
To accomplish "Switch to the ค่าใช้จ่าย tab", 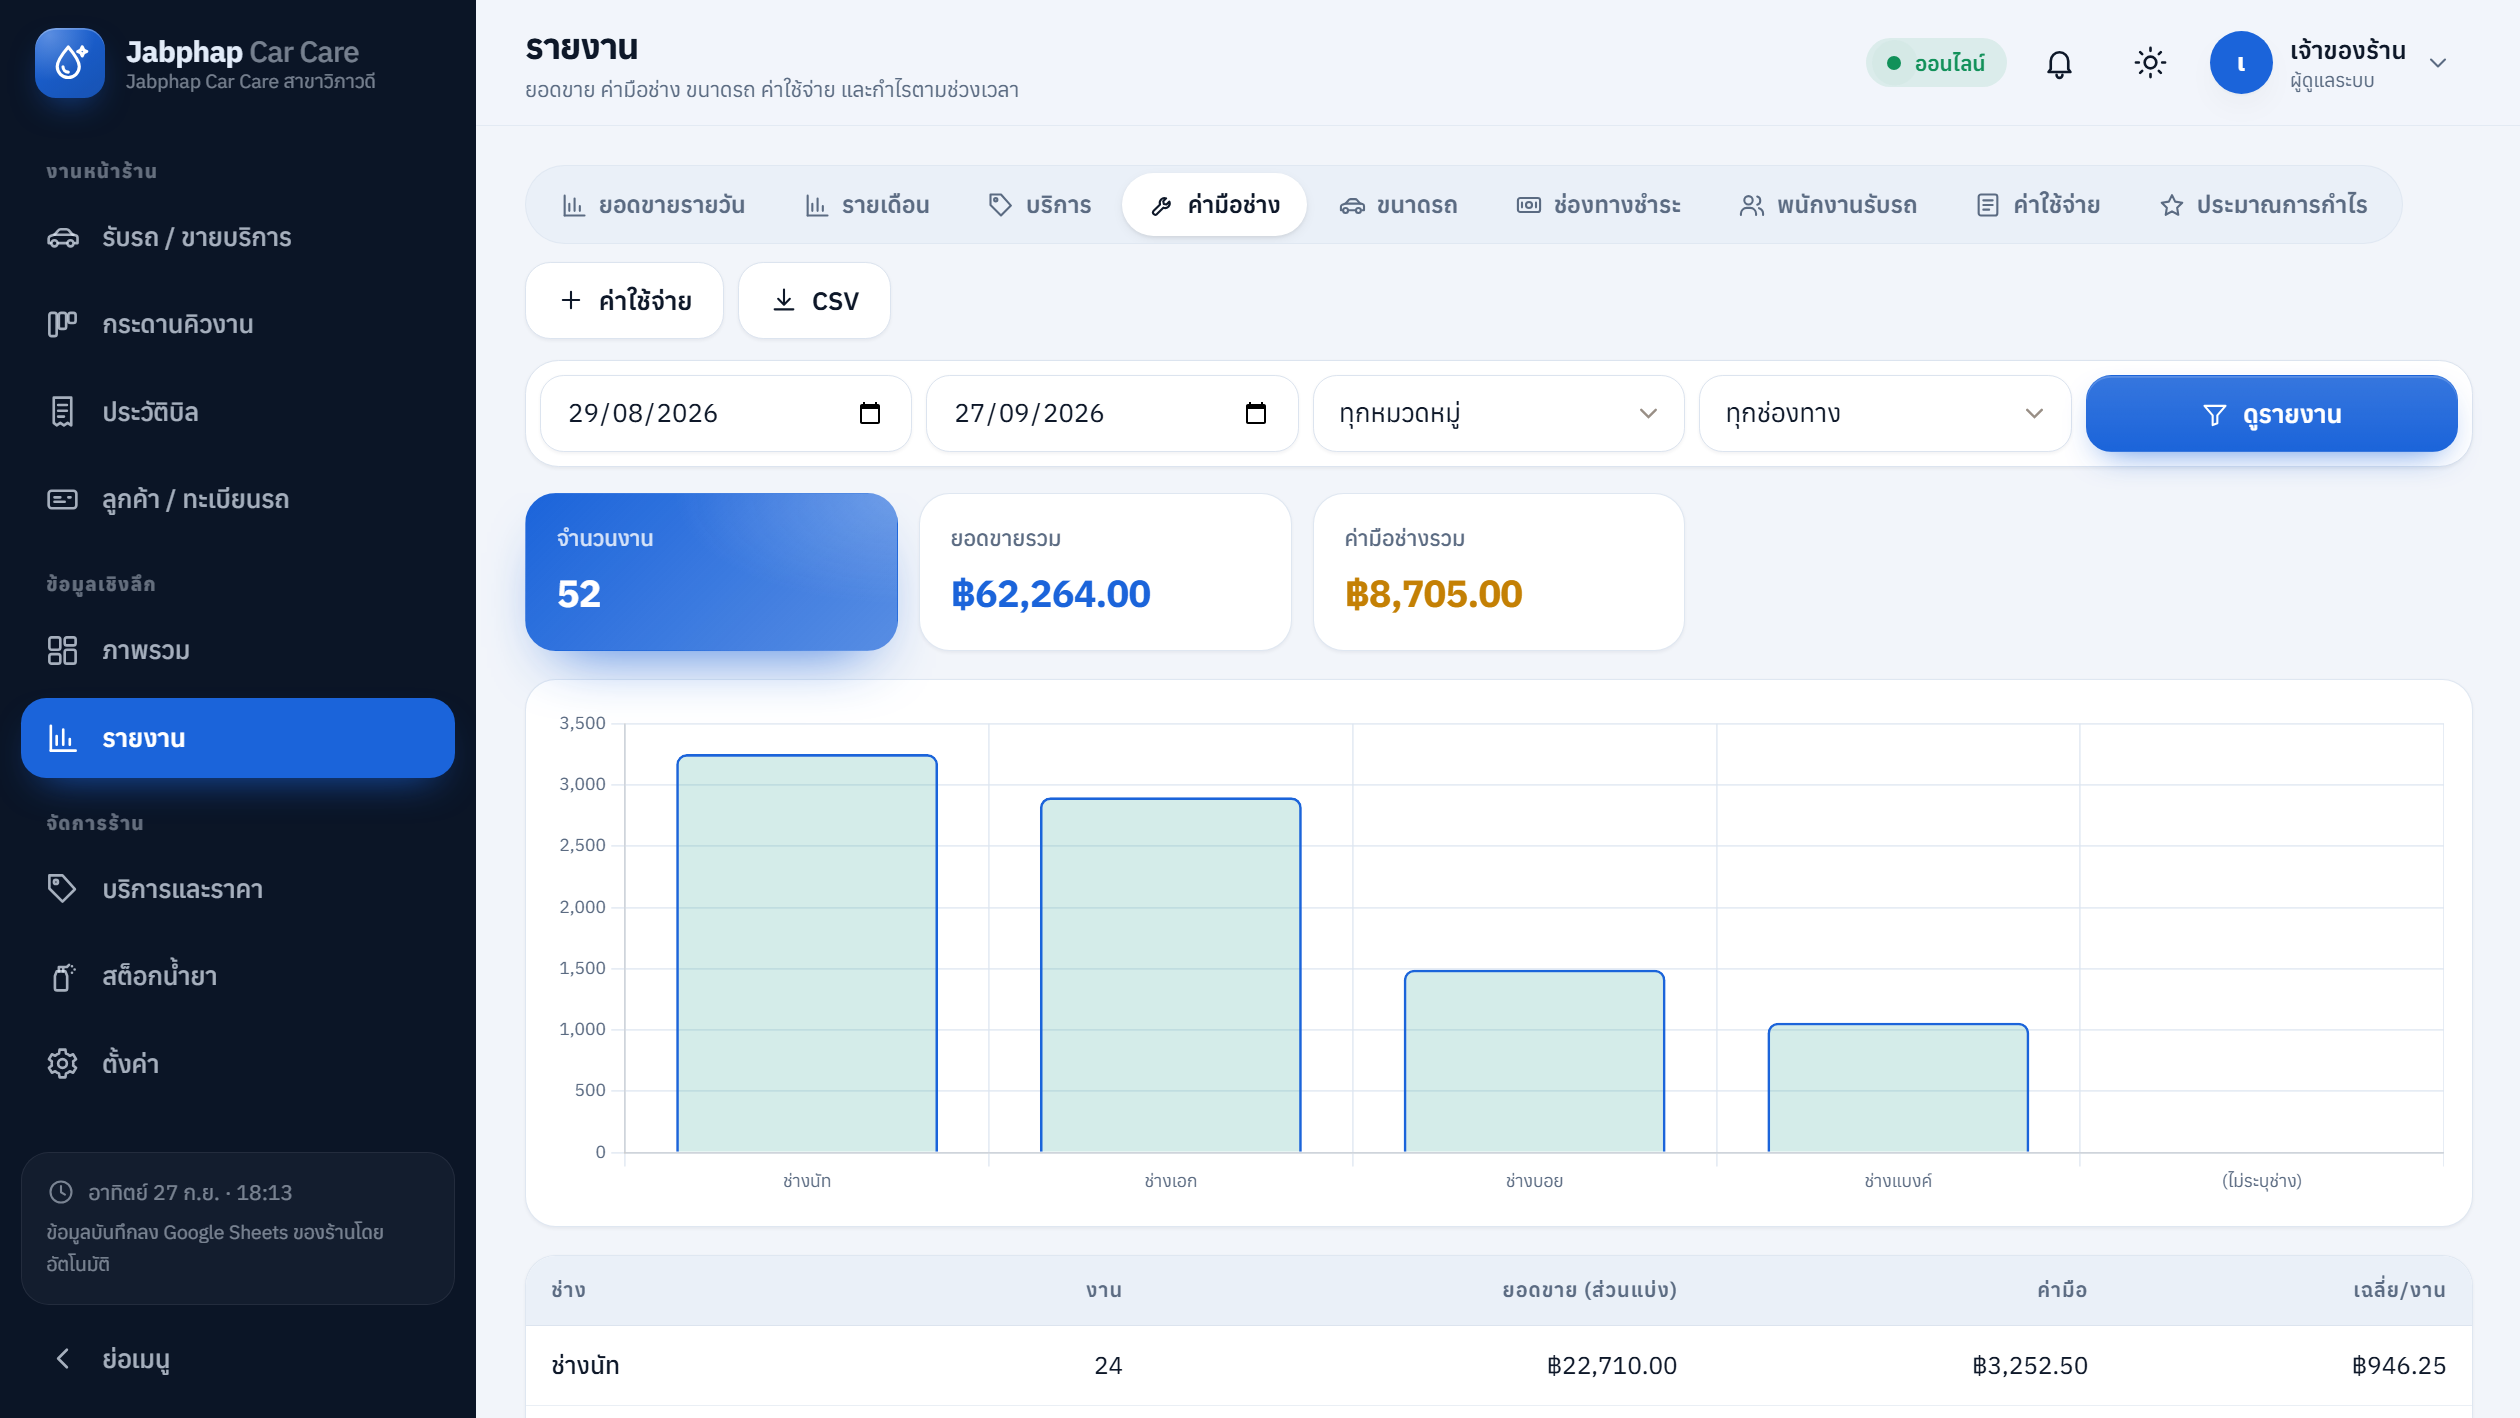I will coord(2038,205).
